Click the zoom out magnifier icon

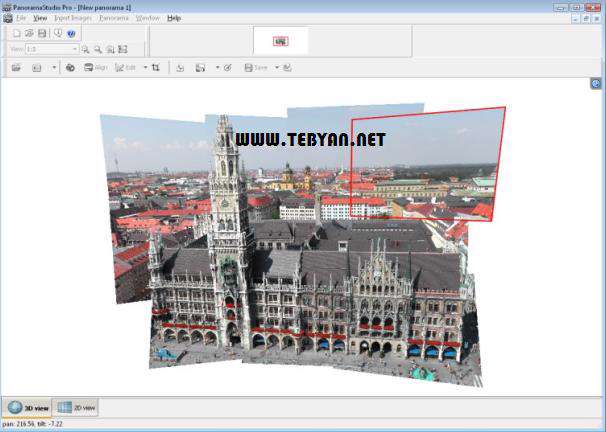pyautogui.click(x=98, y=49)
